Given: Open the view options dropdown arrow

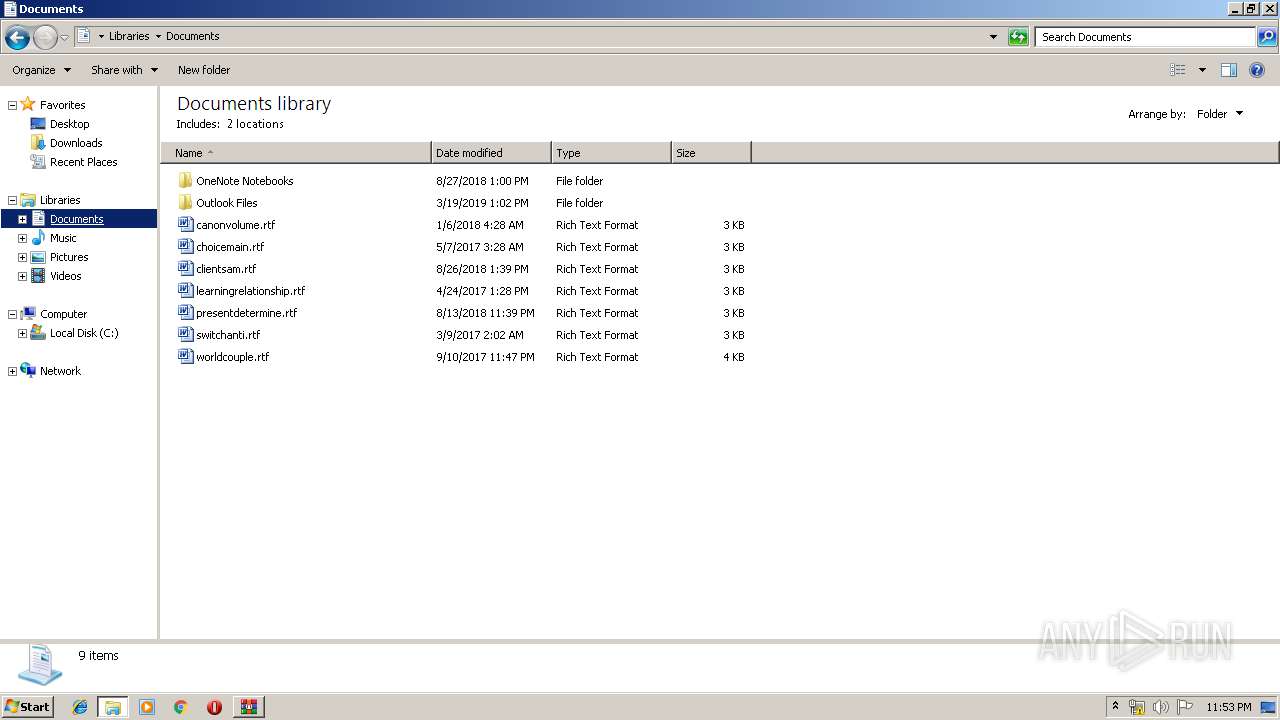Looking at the screenshot, I should pyautogui.click(x=1202, y=70).
